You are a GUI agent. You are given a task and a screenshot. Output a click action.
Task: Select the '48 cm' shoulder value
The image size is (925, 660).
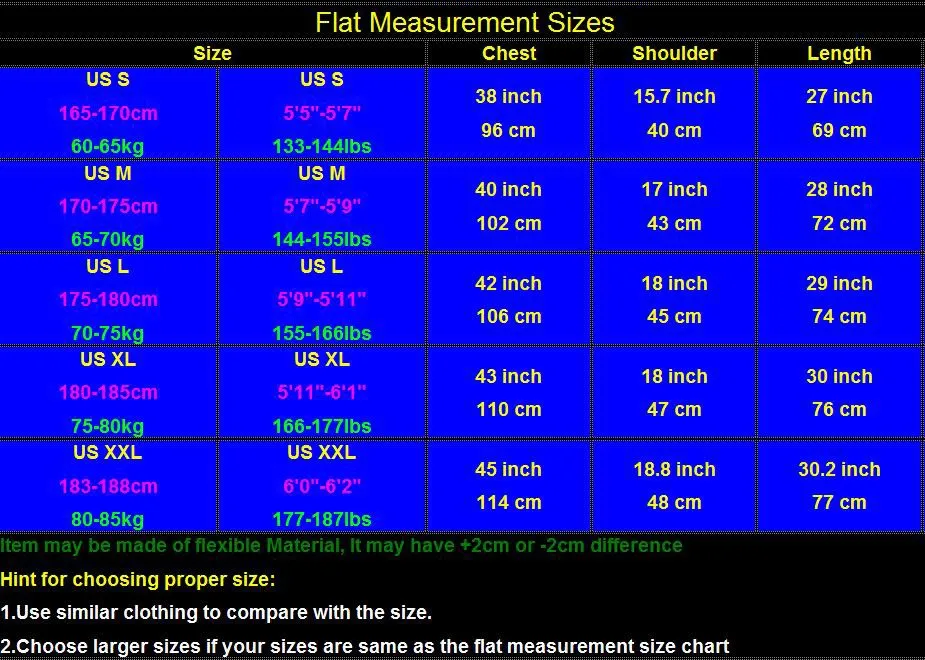[674, 503]
